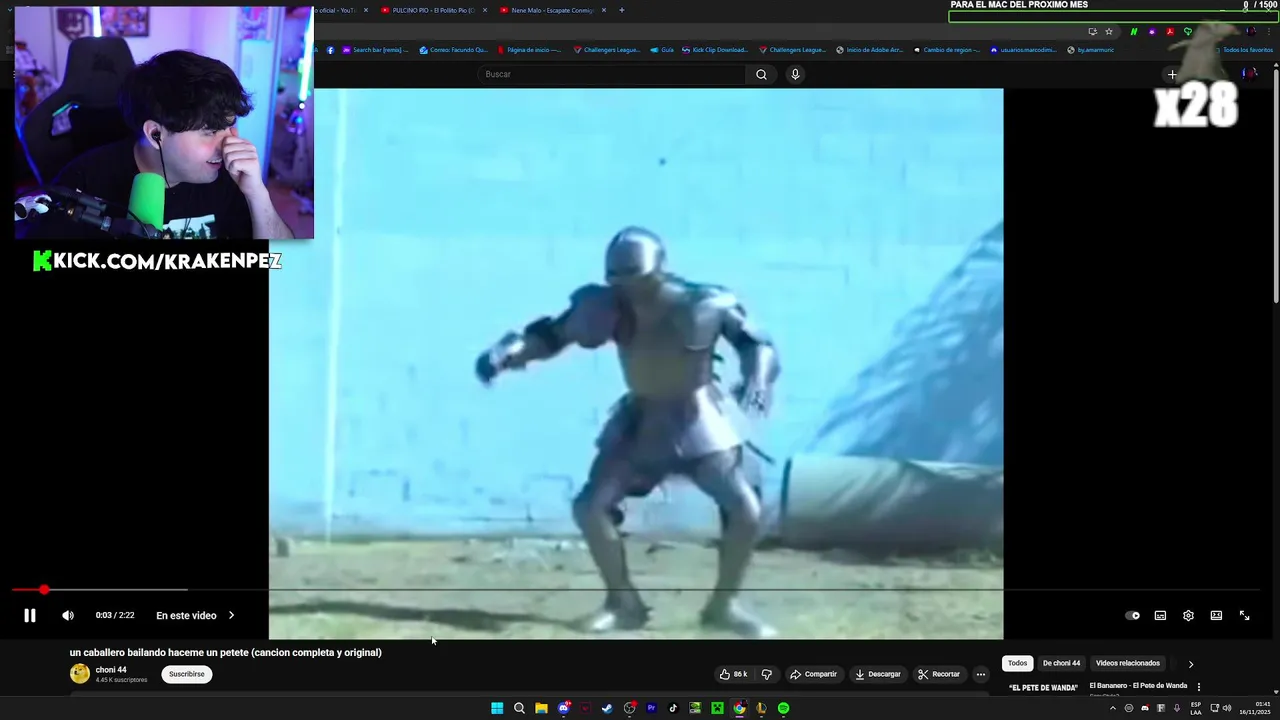Select the 'De choni 44' chip
The height and width of the screenshot is (720, 1280).
point(1061,663)
